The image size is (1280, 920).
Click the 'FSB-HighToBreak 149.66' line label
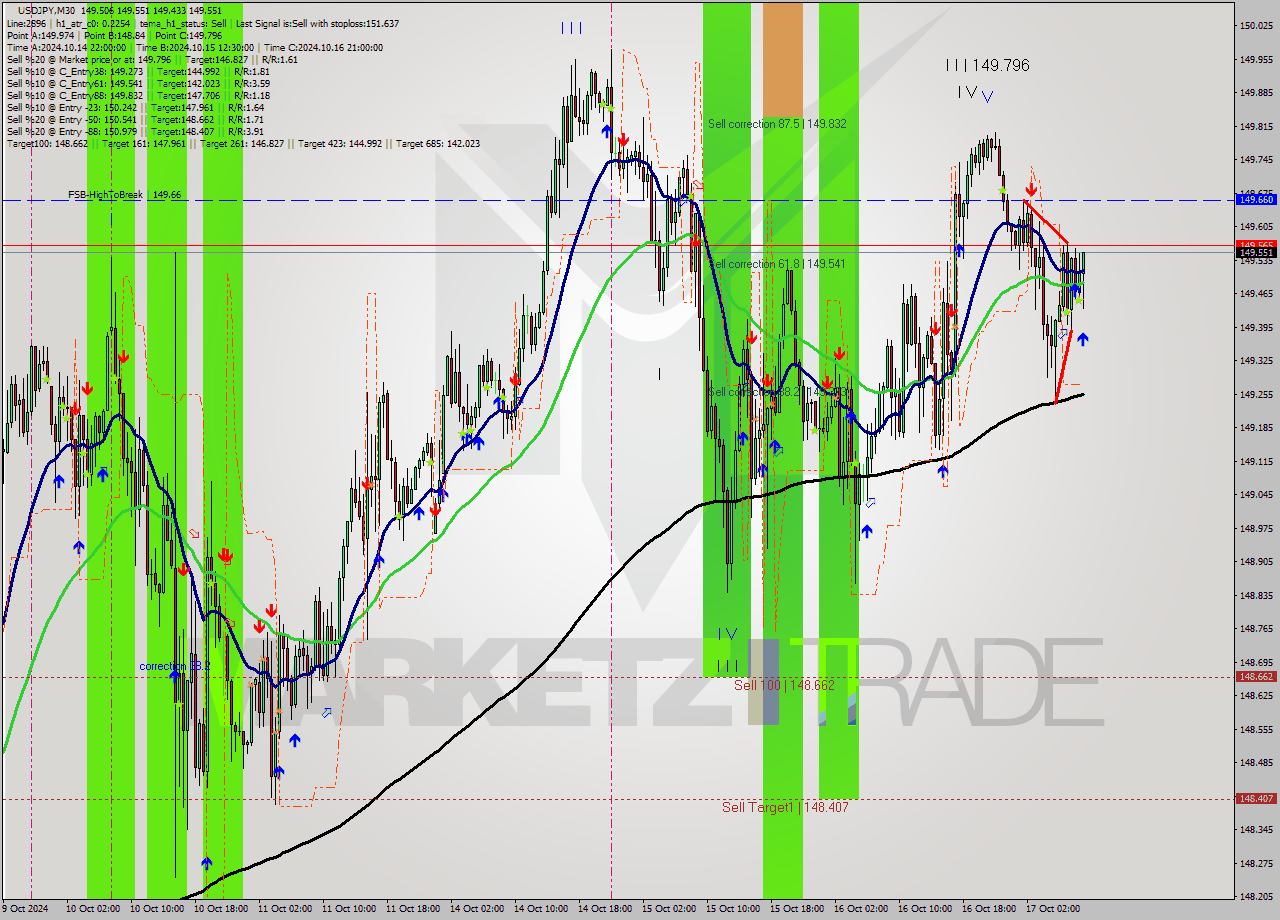tap(124, 195)
